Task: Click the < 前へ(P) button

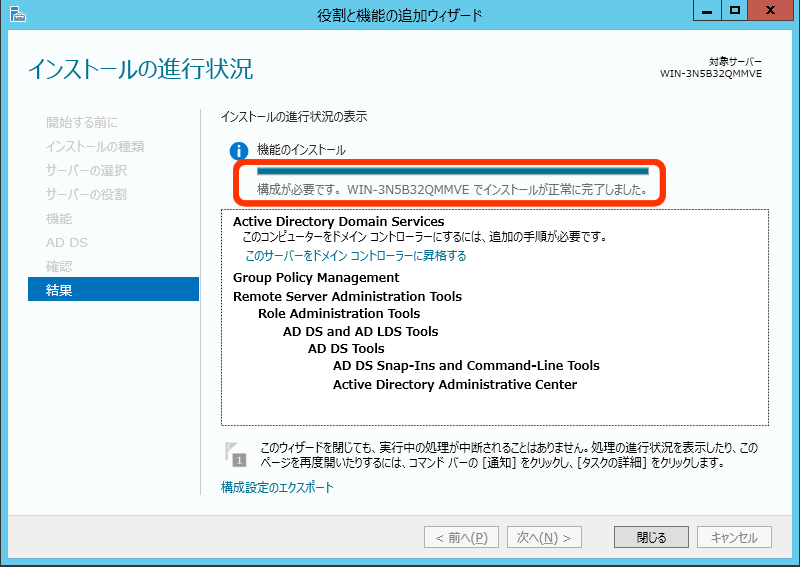Action: coord(461,537)
